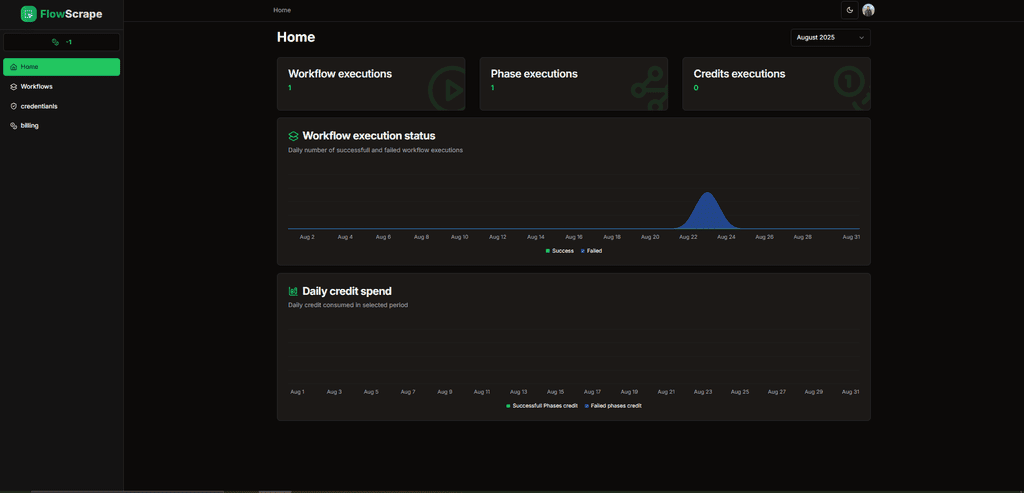Click the chart icon beside Daily credit spend
1024x493 pixels.
pos(293,291)
